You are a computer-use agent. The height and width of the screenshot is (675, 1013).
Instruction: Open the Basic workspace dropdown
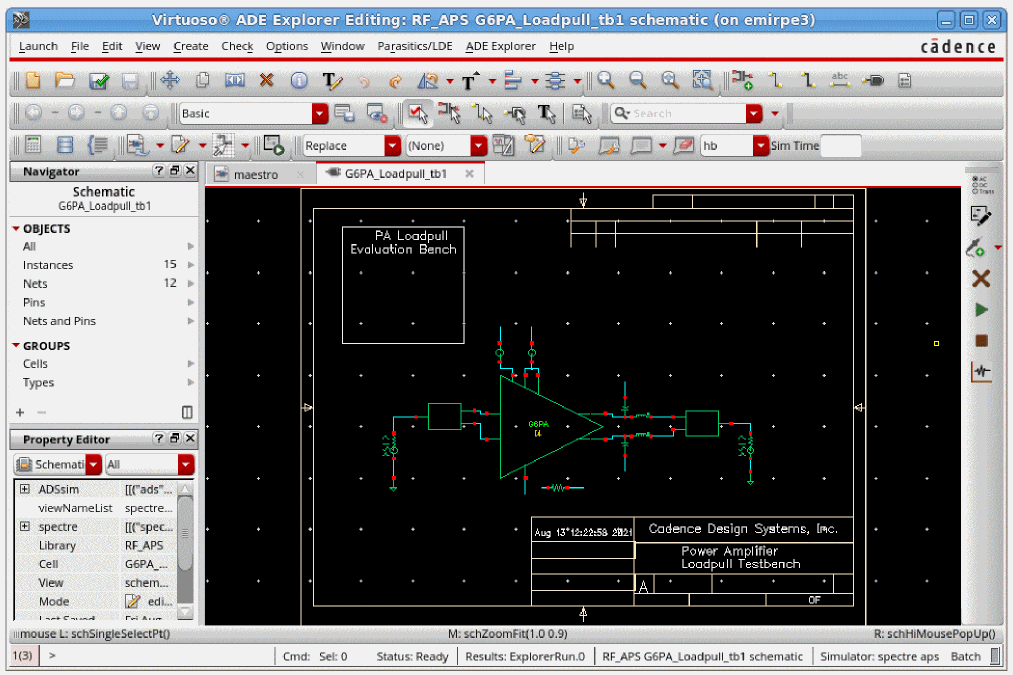tap(319, 114)
